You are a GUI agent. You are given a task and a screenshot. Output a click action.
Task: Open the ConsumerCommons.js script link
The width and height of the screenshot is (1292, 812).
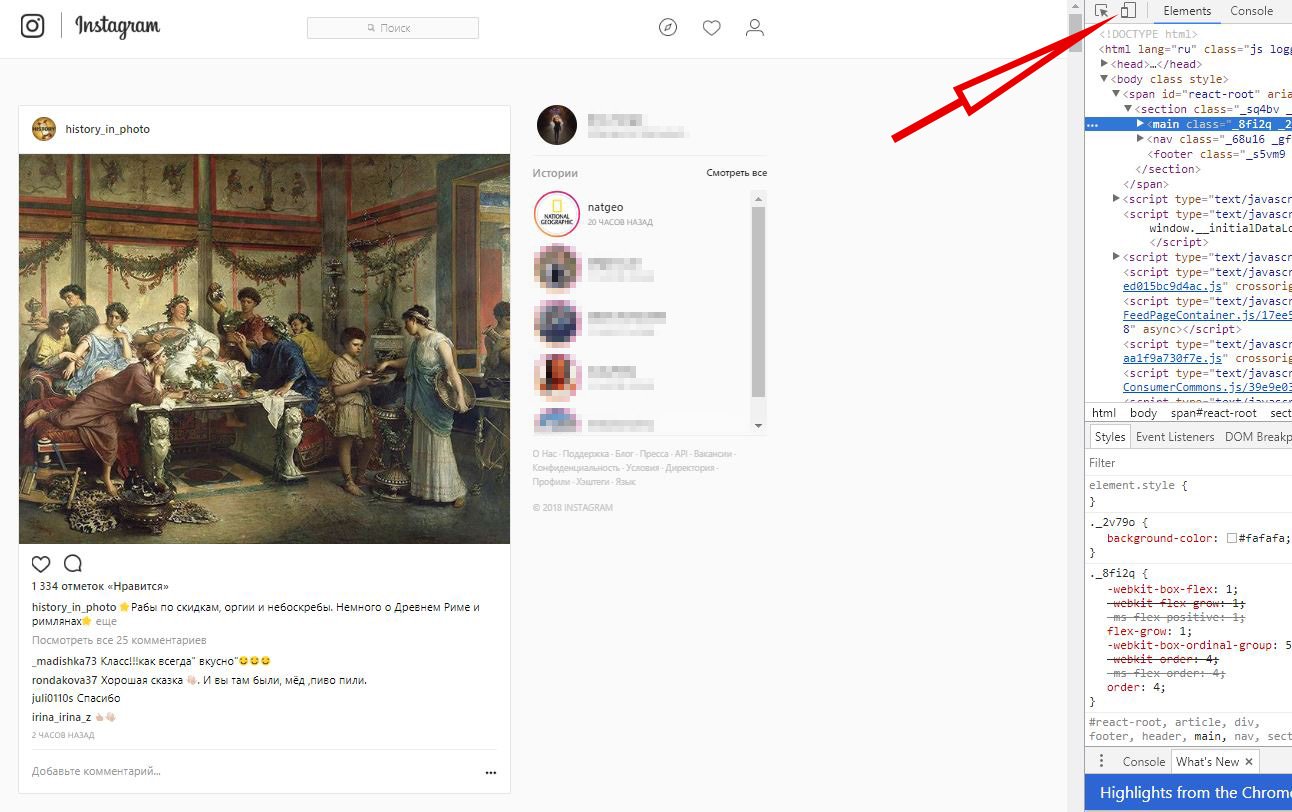pos(1207,387)
